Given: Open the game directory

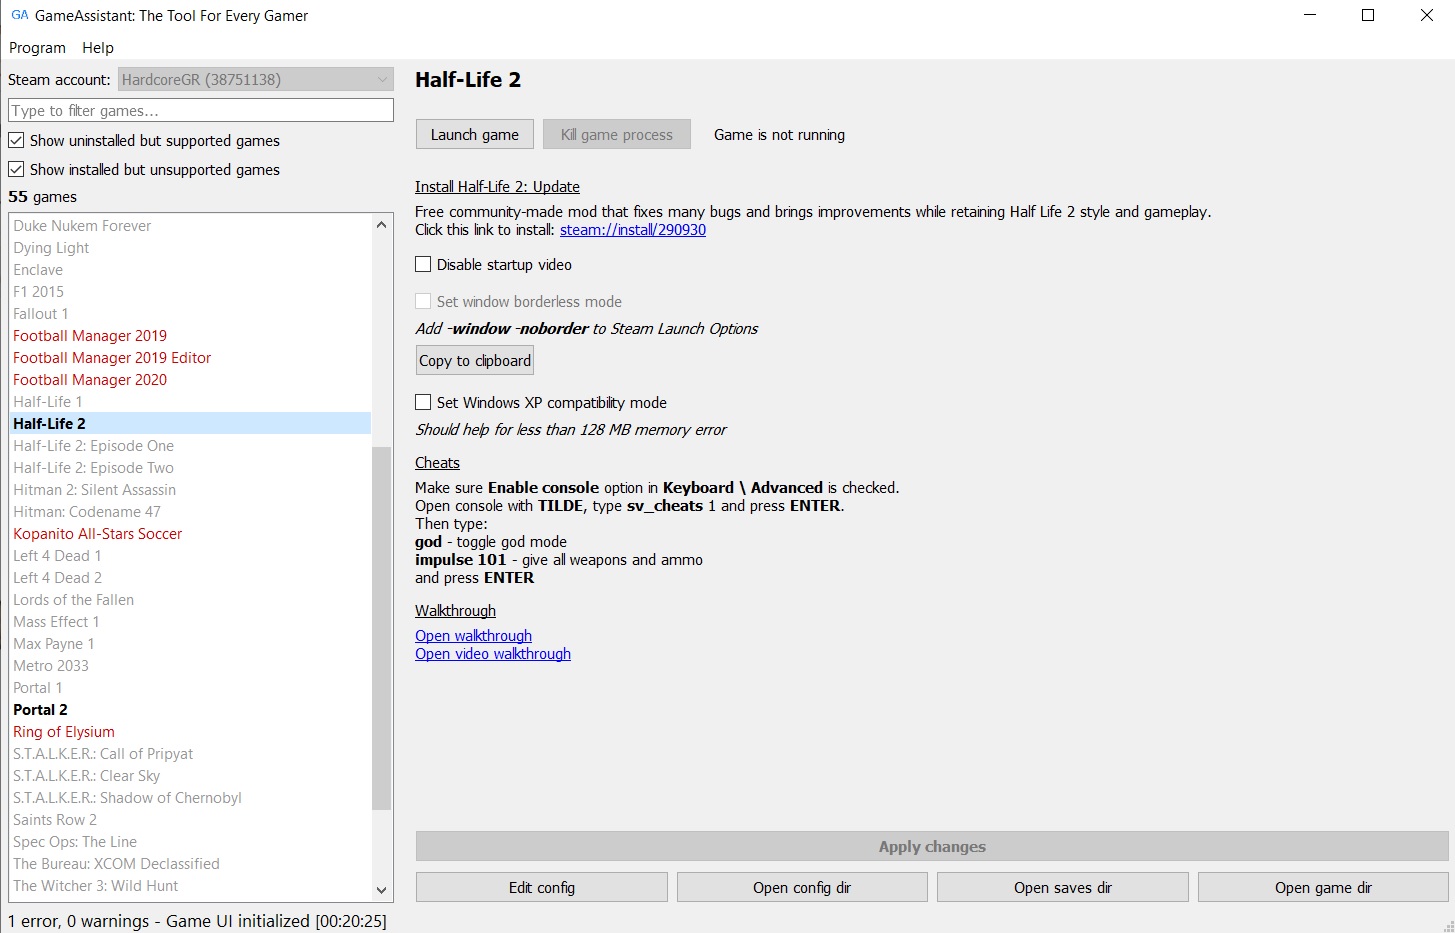Looking at the screenshot, I should coord(1323,888).
